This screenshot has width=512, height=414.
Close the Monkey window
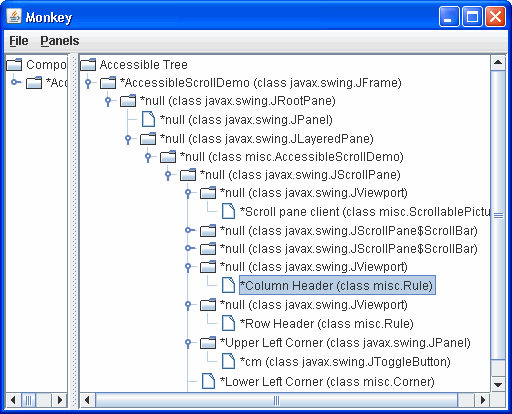point(495,17)
